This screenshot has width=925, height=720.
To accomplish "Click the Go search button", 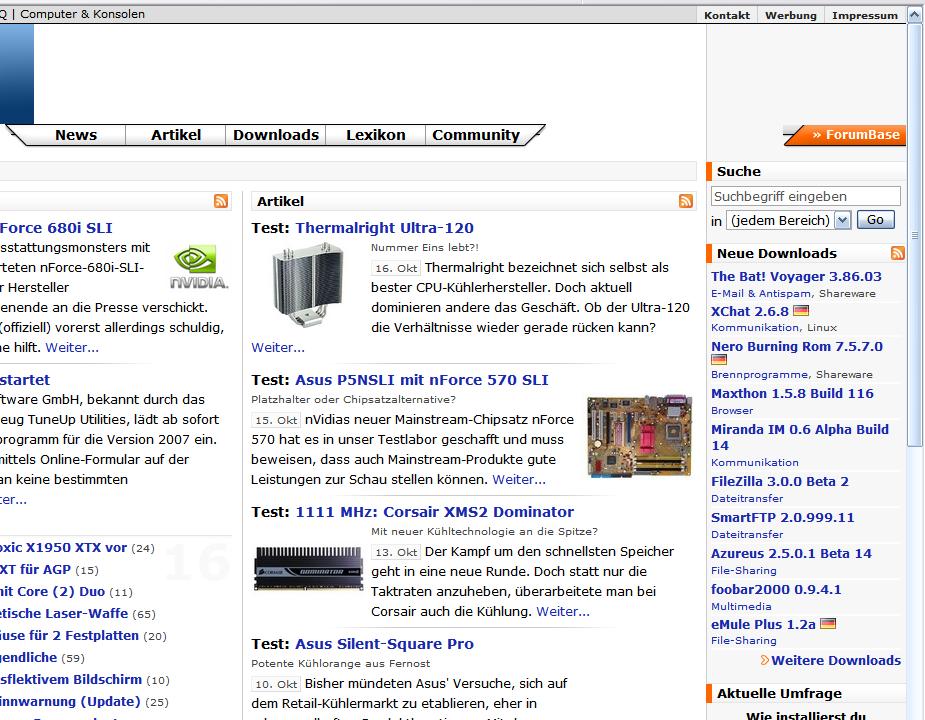I will pos(875,220).
